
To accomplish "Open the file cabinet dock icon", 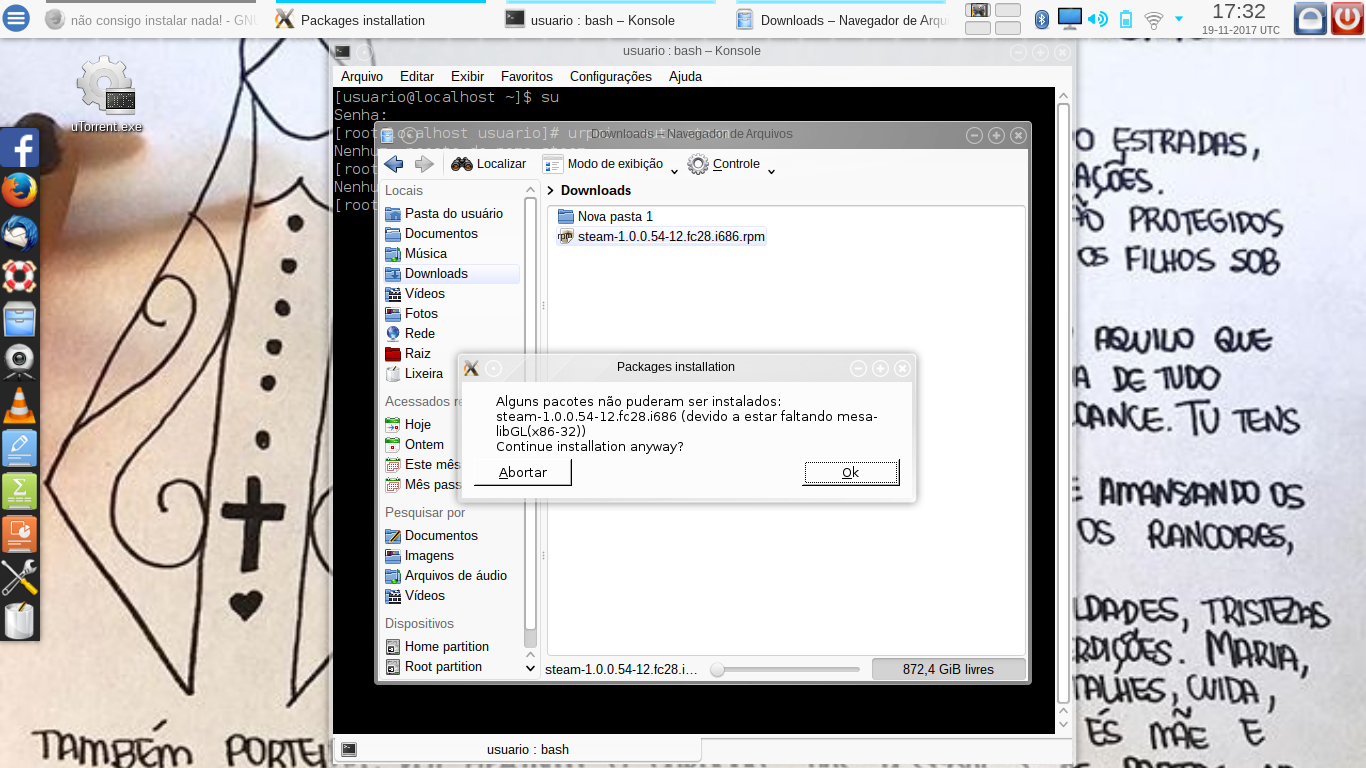I will (19, 319).
